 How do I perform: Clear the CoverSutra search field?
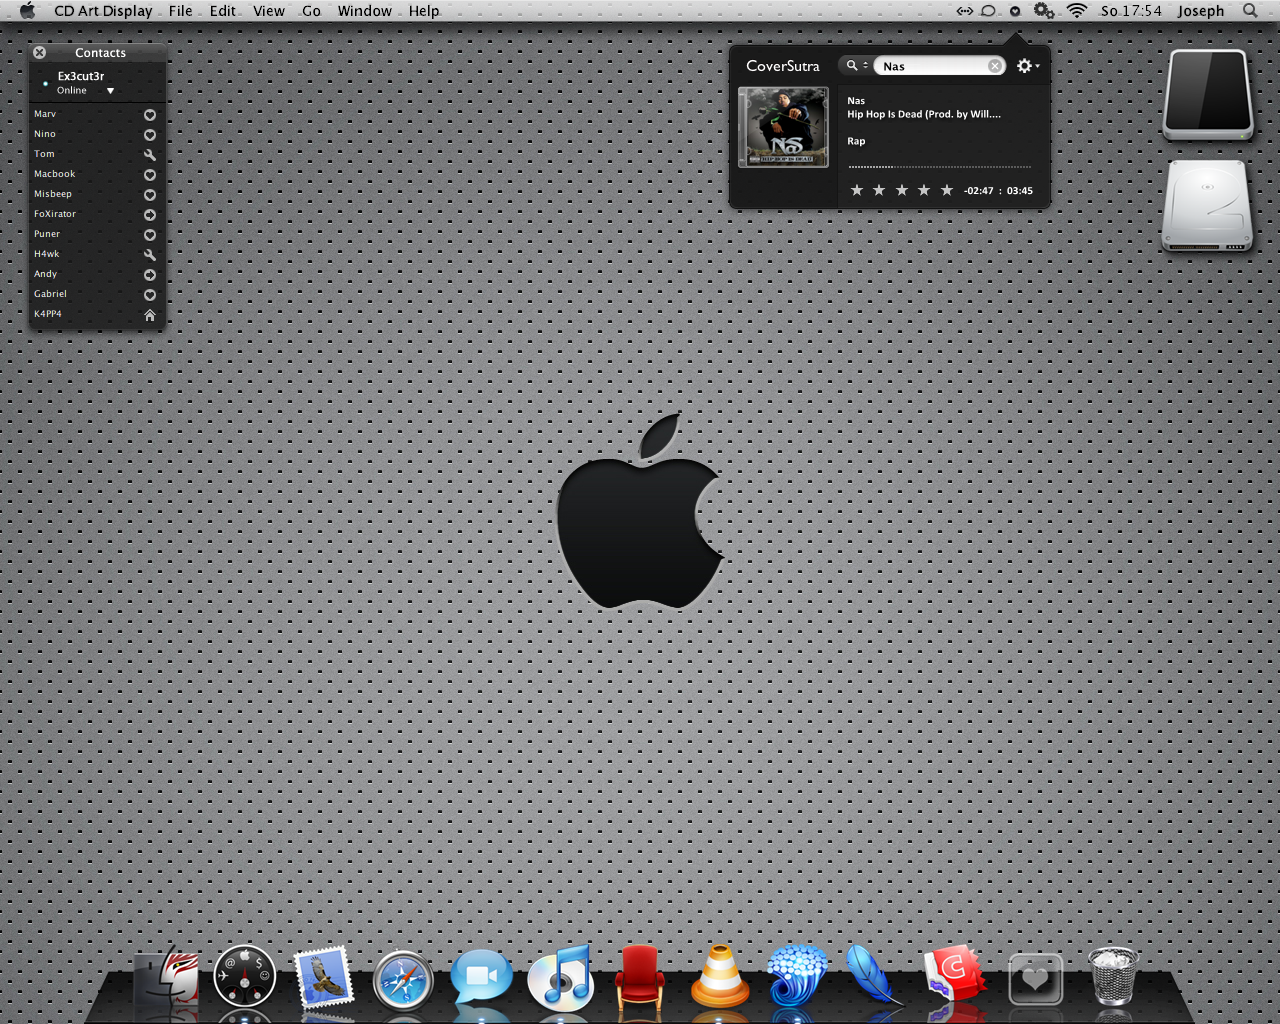click(995, 66)
